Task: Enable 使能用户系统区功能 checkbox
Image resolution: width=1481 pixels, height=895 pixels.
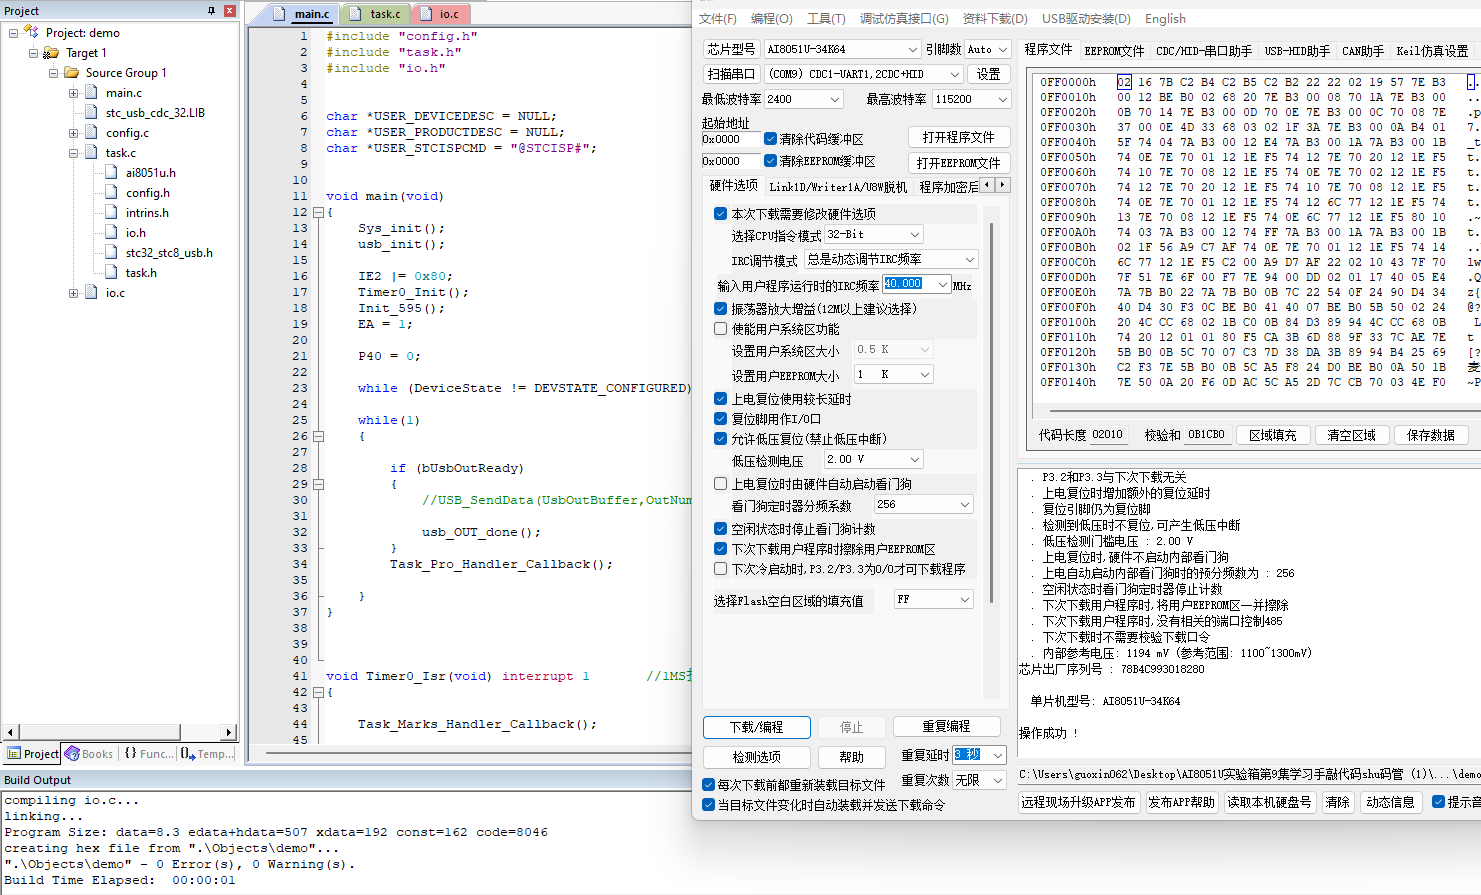Action: 721,329
